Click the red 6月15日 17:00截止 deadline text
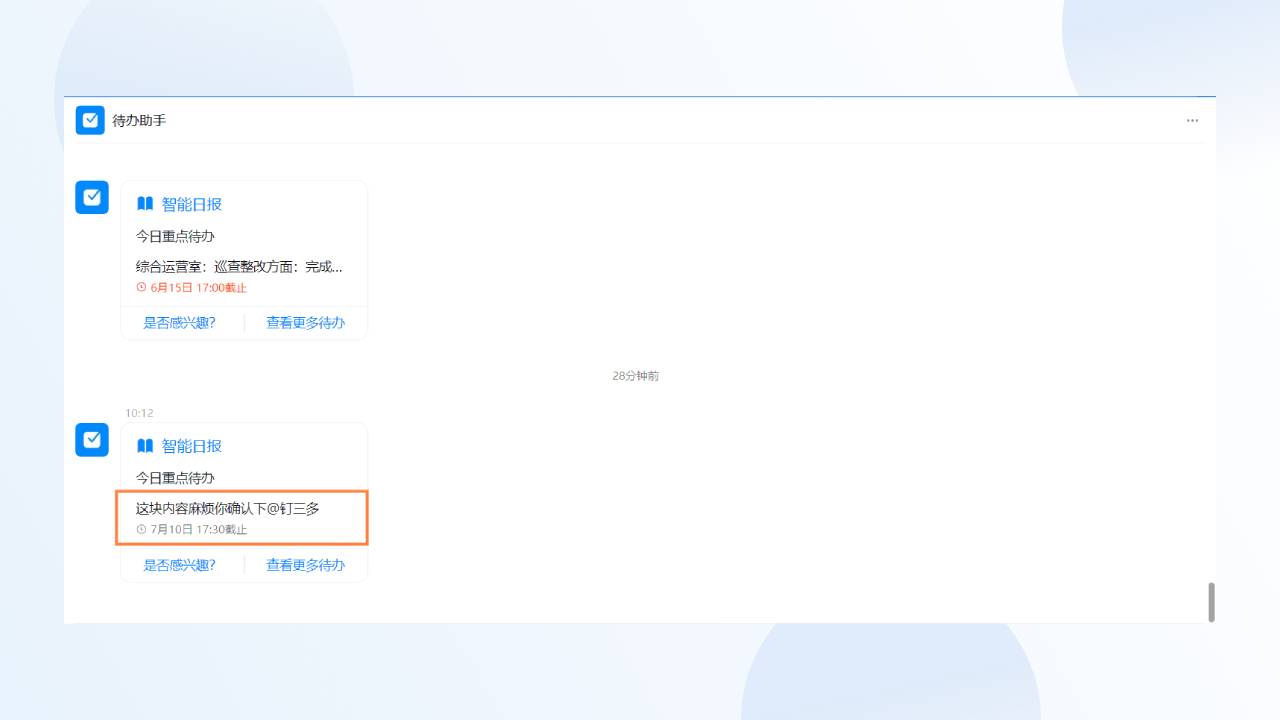 [198, 288]
